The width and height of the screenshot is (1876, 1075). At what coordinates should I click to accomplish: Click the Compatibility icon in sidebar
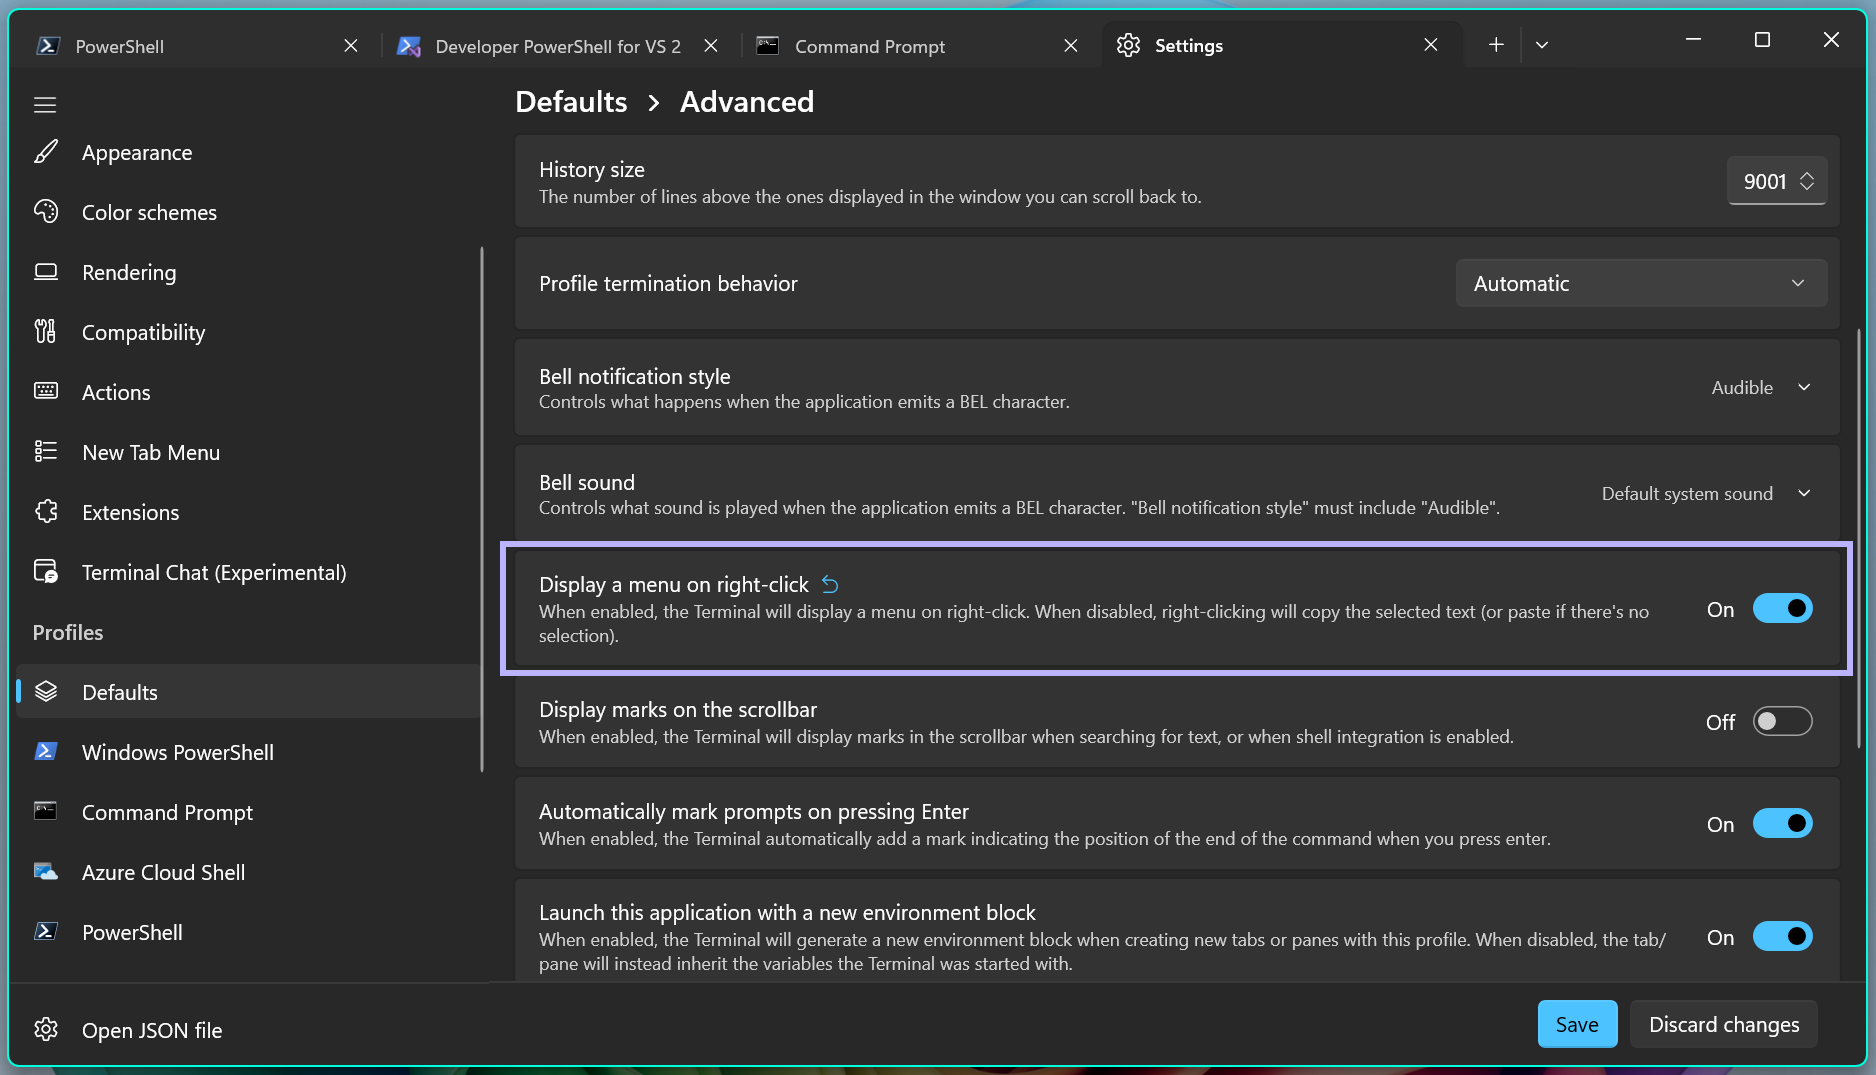coord(46,331)
